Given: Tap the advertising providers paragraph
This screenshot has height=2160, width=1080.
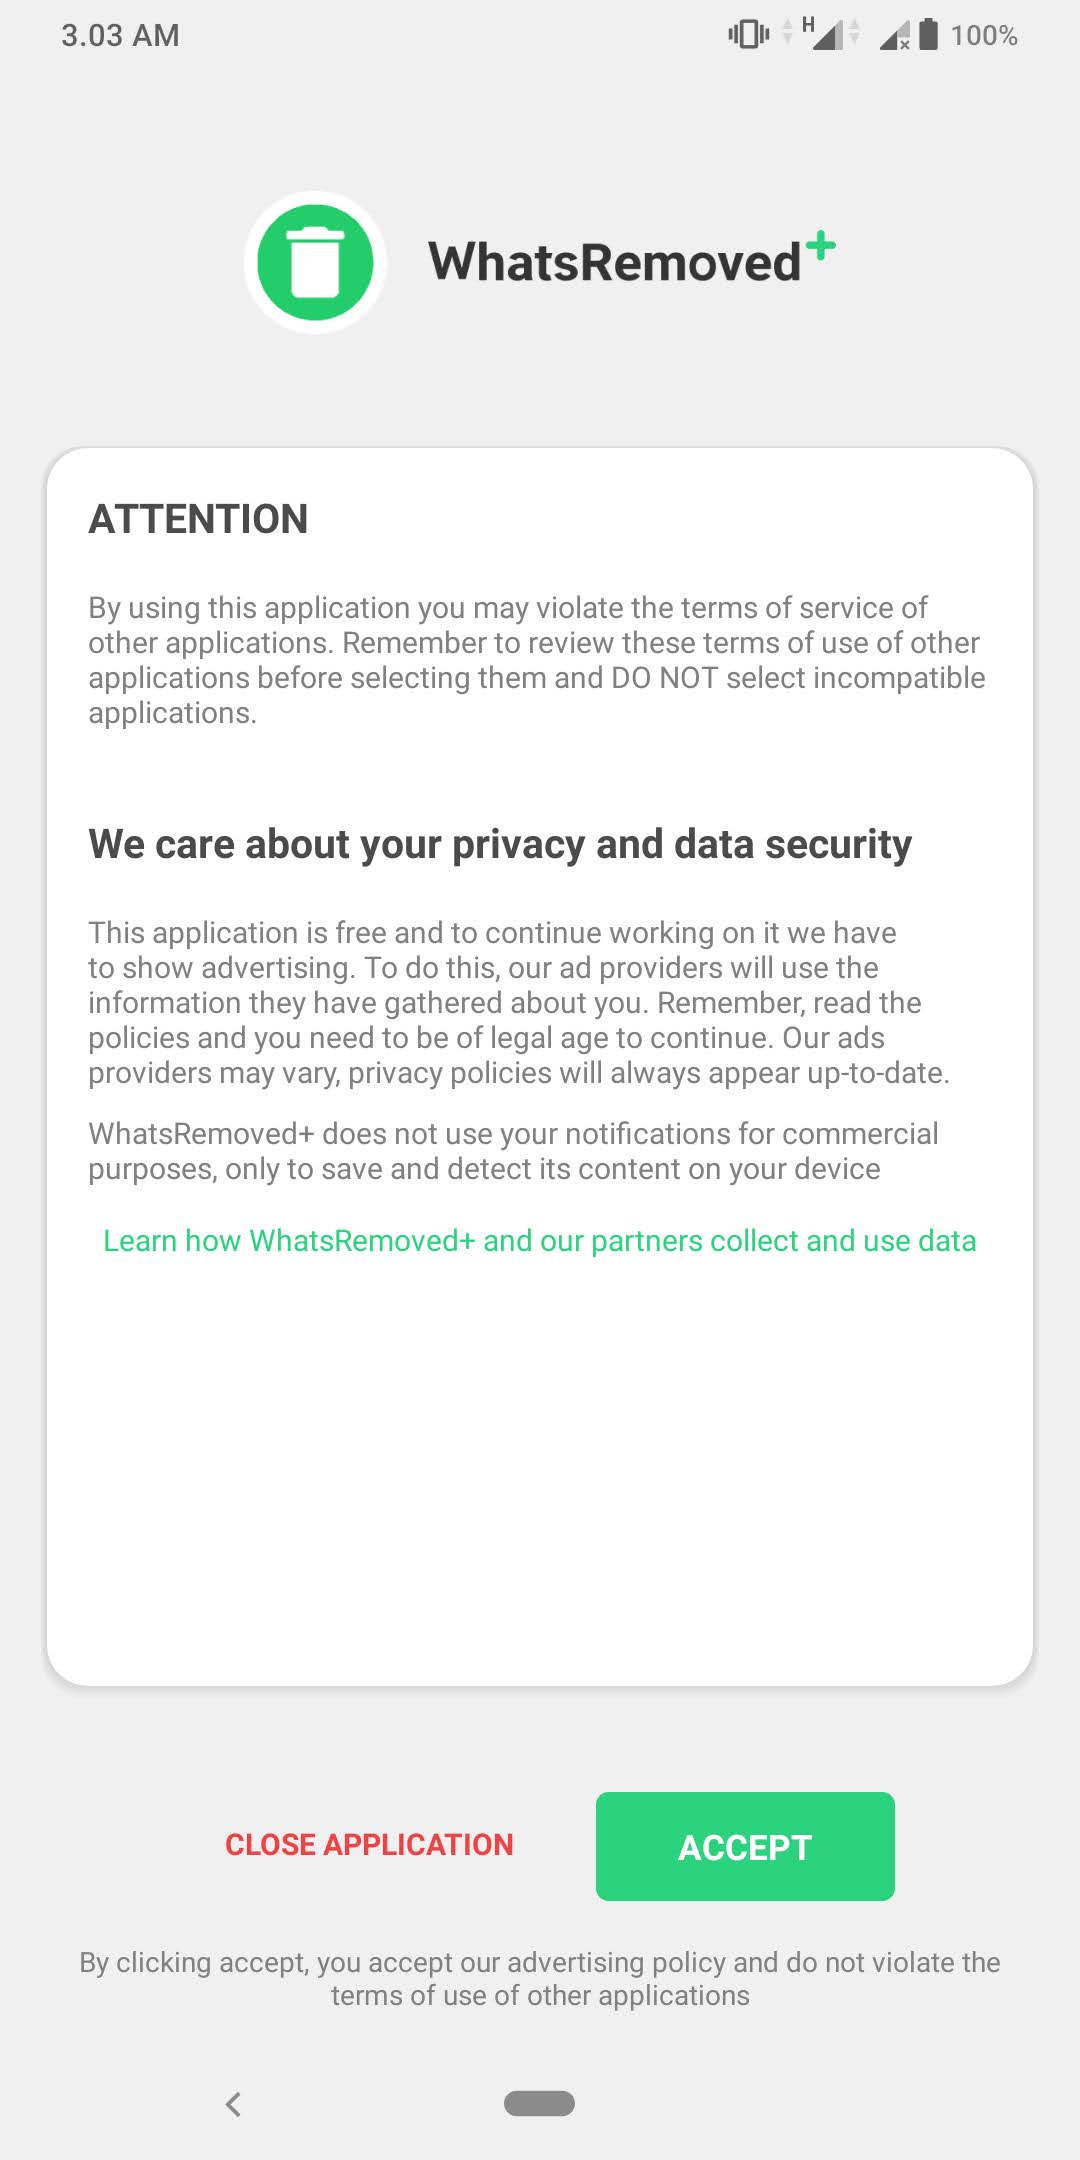Looking at the screenshot, I should coord(518,1002).
